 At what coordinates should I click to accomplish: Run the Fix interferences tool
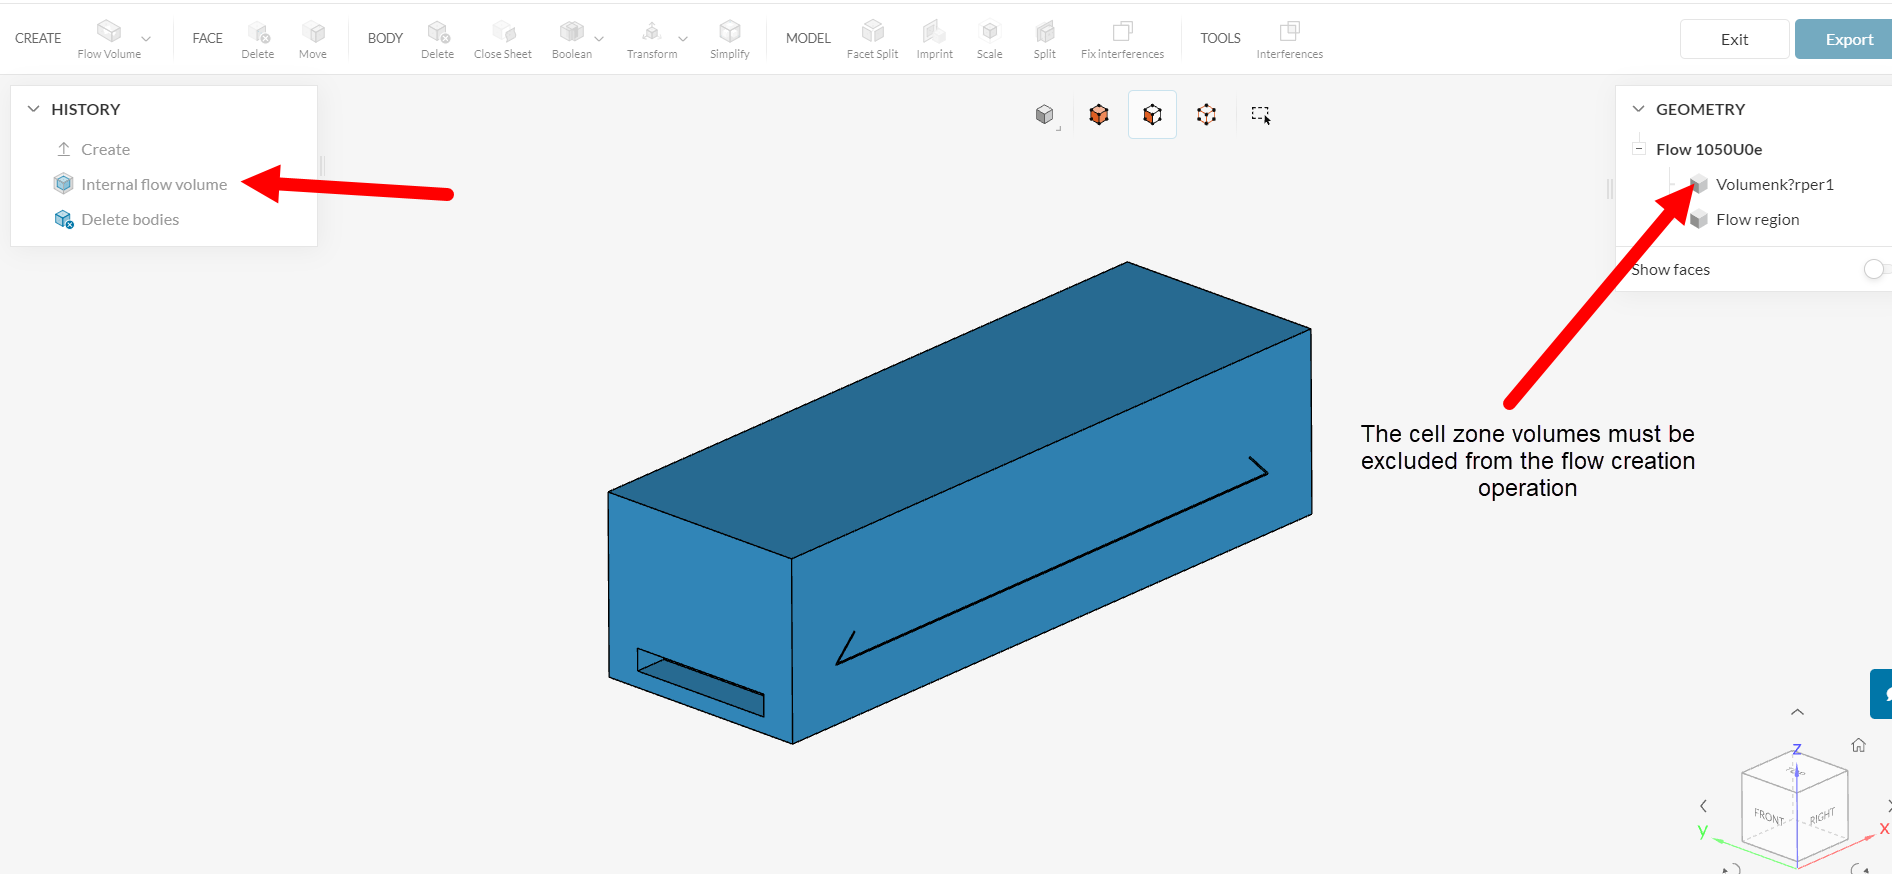click(x=1122, y=38)
